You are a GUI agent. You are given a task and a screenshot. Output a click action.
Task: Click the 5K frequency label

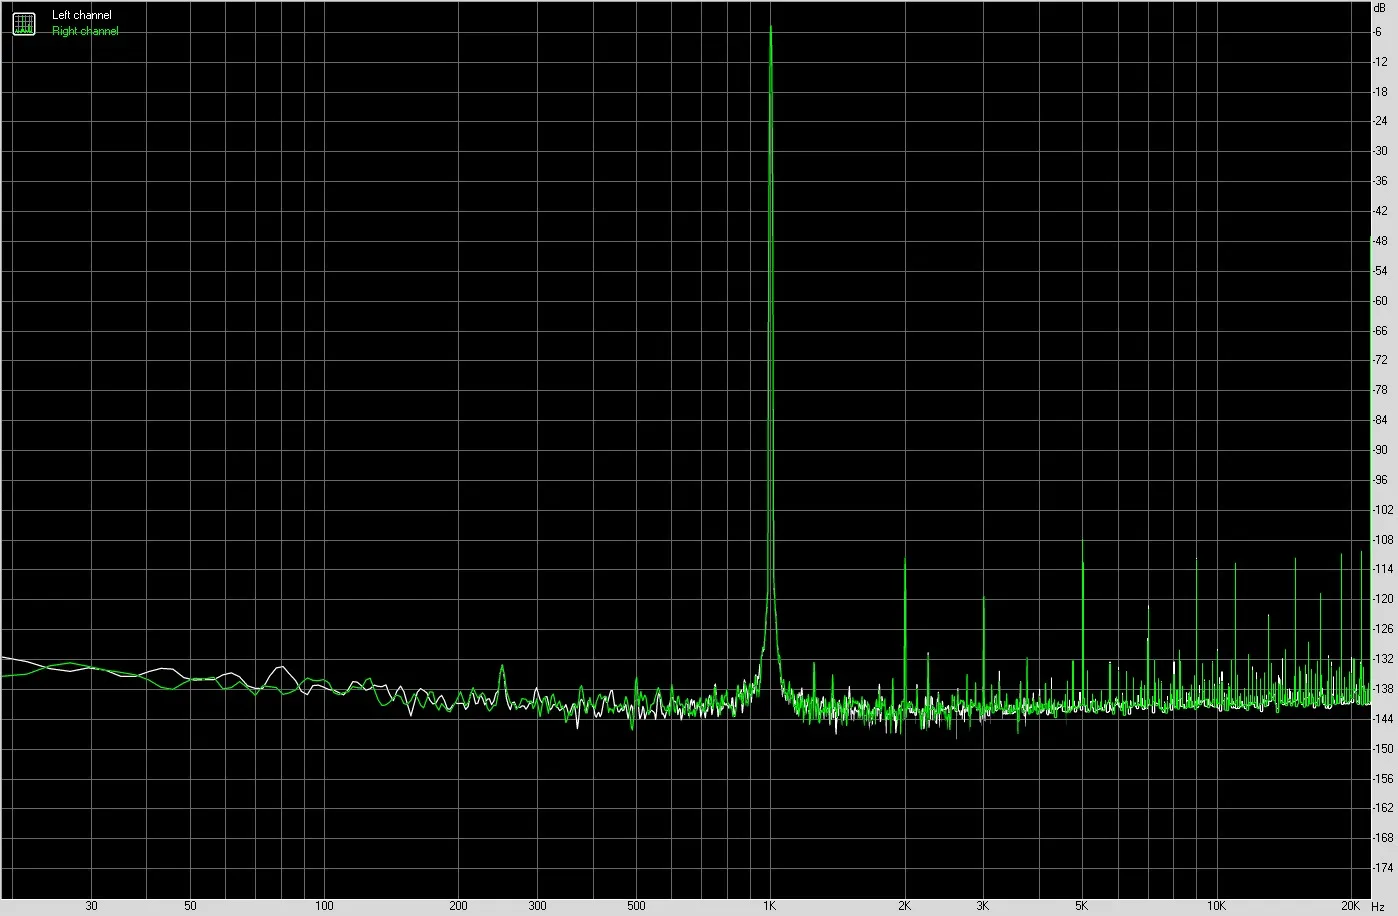pos(1081,906)
